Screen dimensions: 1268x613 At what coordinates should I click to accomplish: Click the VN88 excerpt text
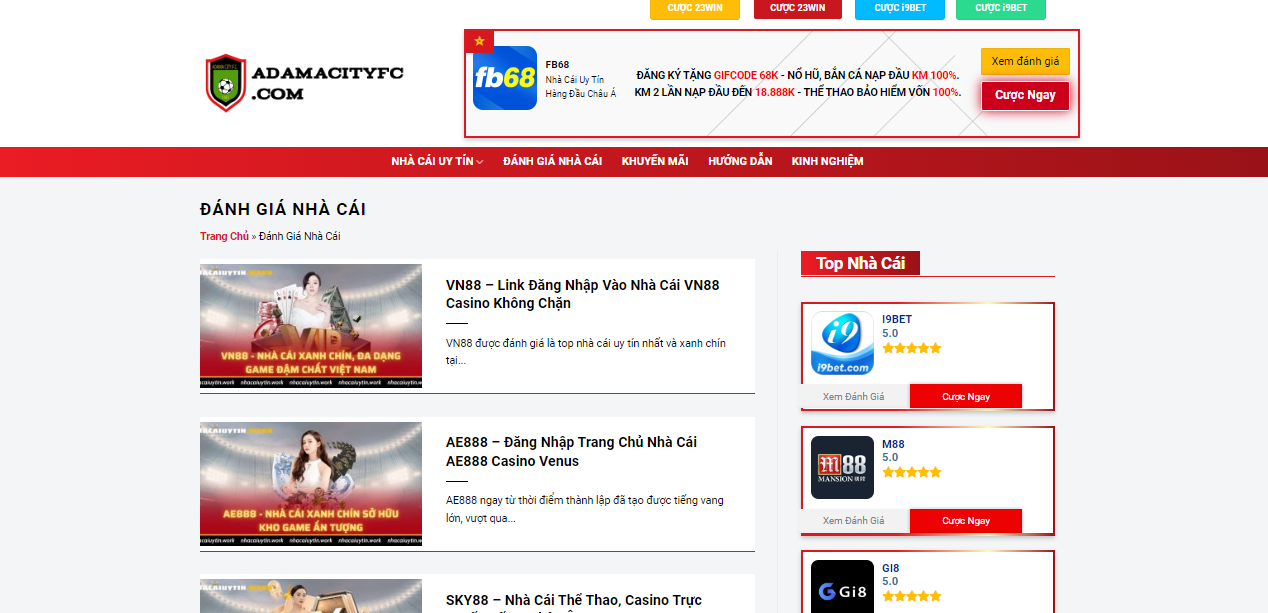coord(586,351)
